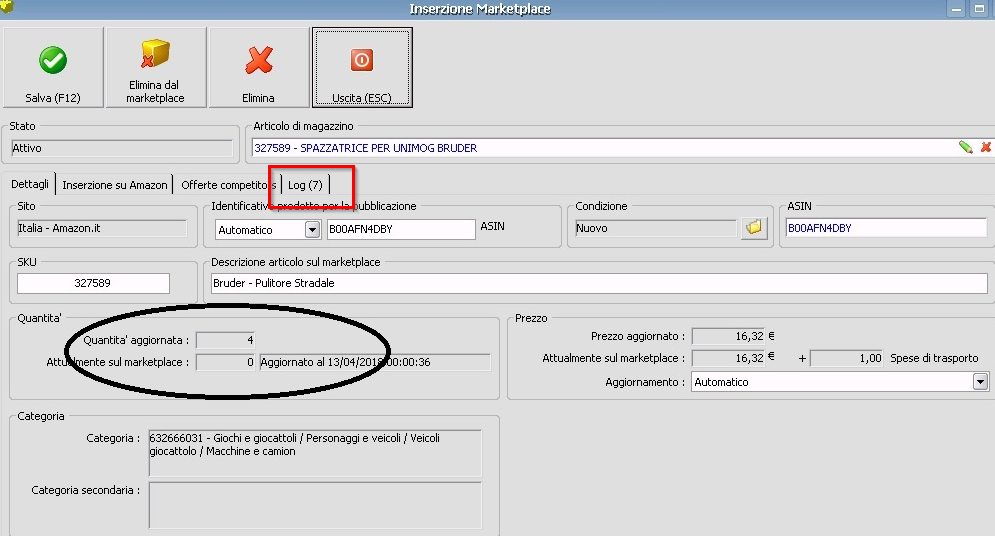The width and height of the screenshot is (995, 536).
Task: Click the Uscita (ESC) button
Action: (362, 67)
